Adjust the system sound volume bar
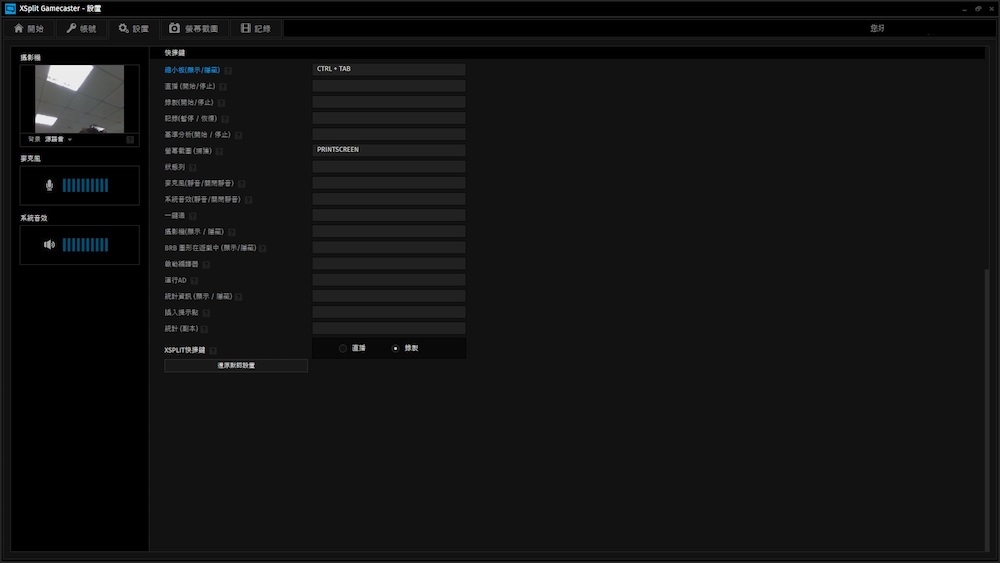The height and width of the screenshot is (563, 1000). pyautogui.click(x=85, y=245)
